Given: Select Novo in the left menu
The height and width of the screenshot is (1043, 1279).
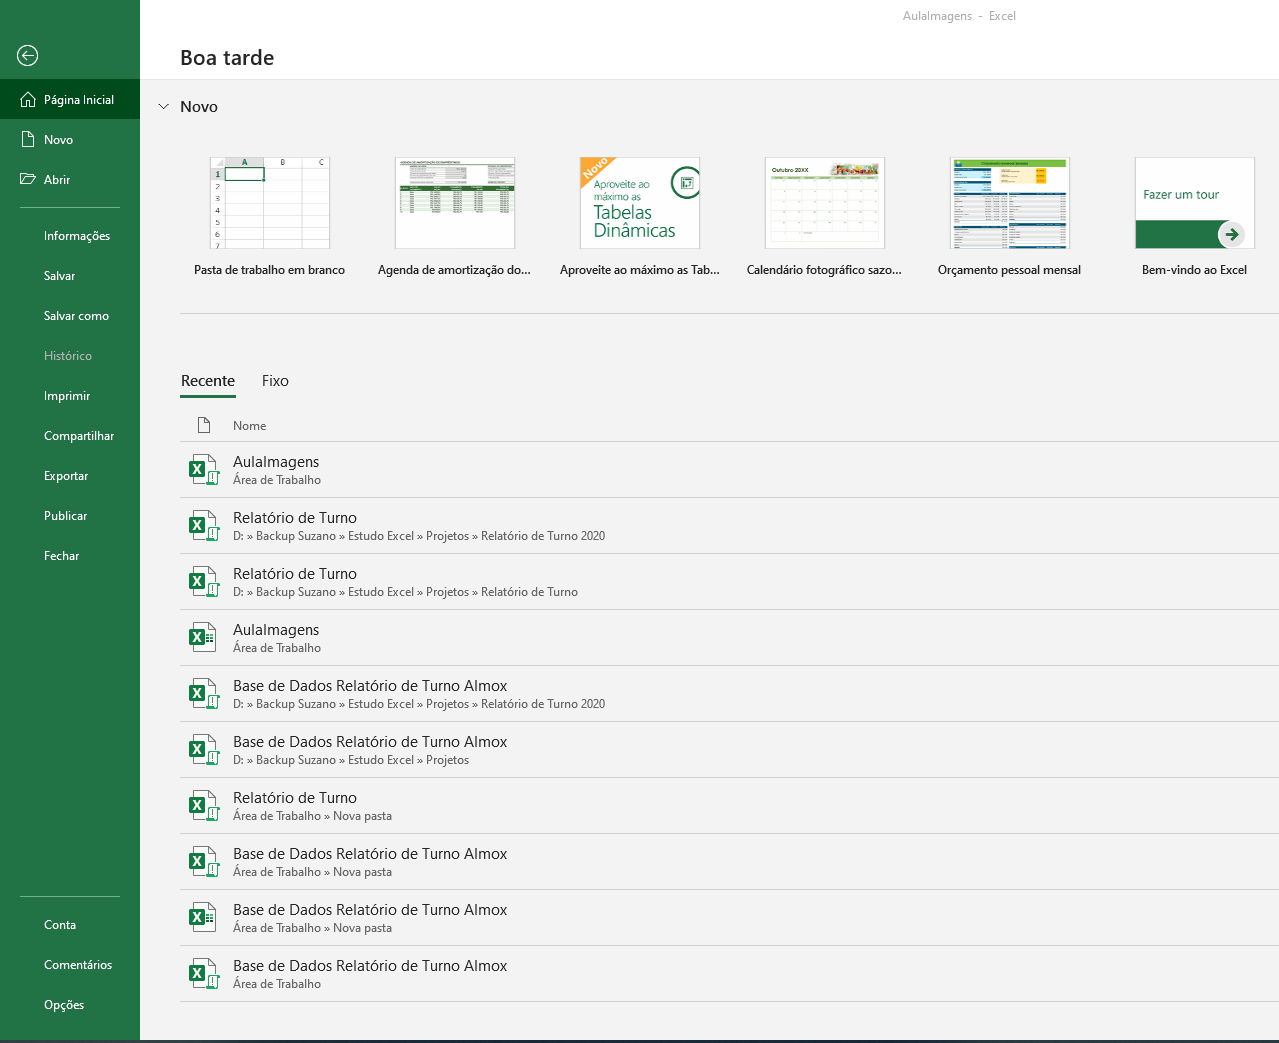Looking at the screenshot, I should 70,140.
